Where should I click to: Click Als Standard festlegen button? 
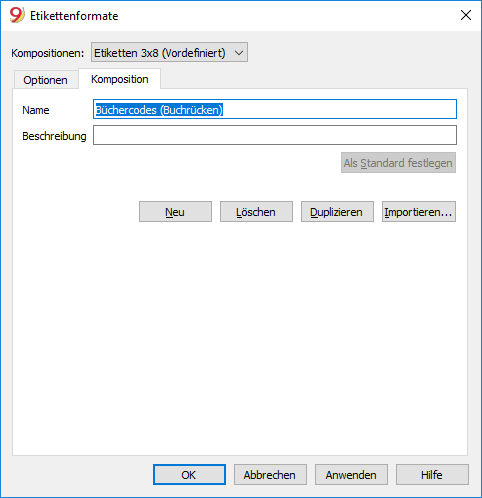point(398,163)
